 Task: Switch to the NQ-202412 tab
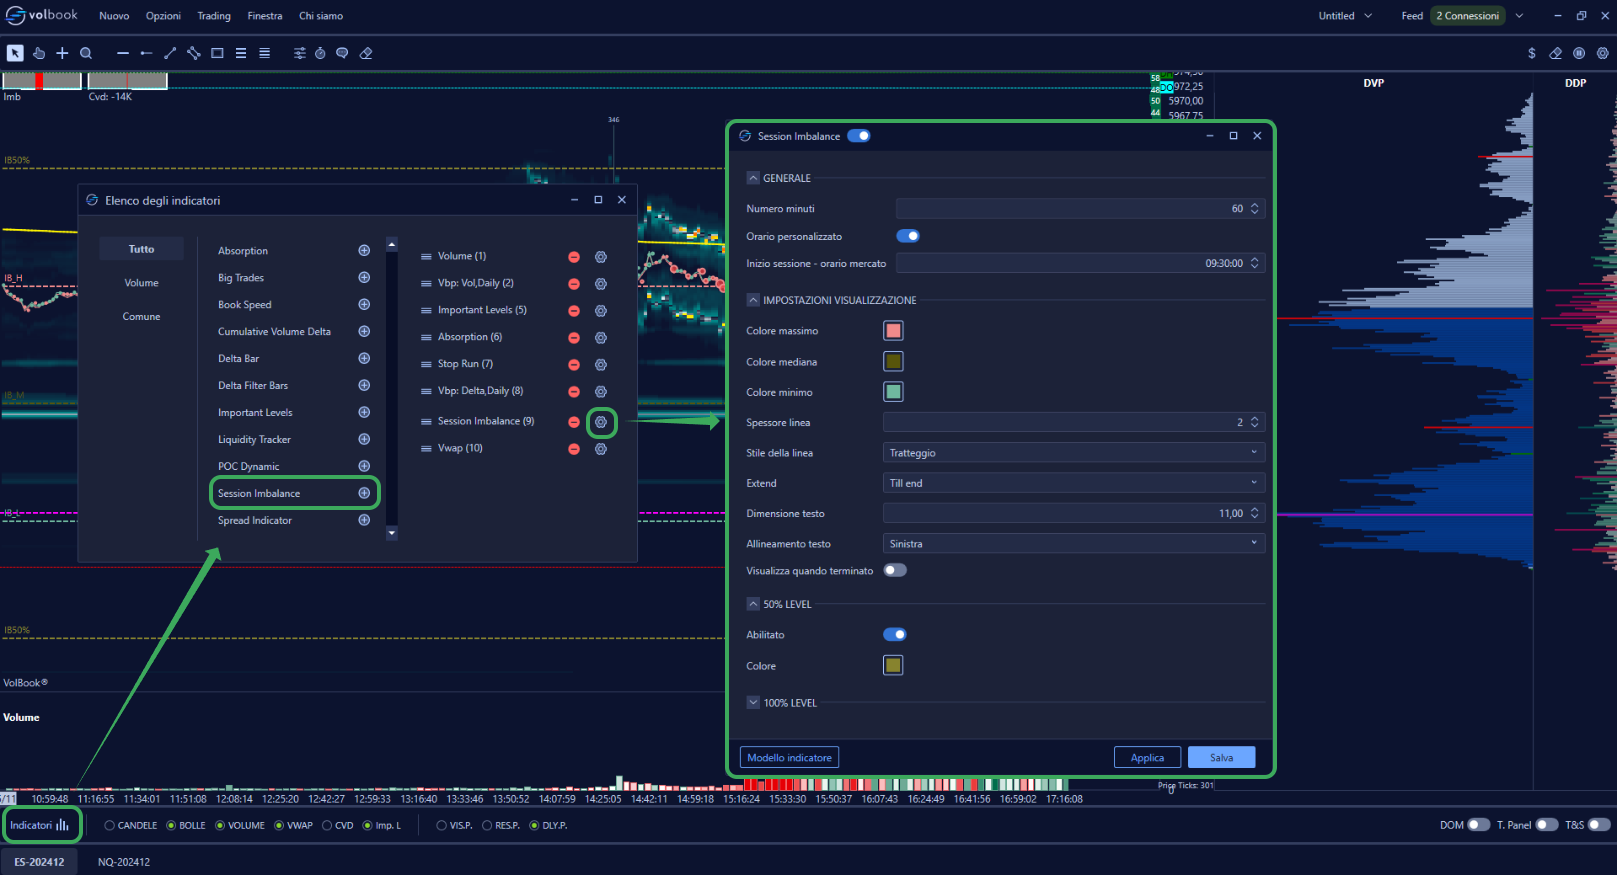click(124, 862)
